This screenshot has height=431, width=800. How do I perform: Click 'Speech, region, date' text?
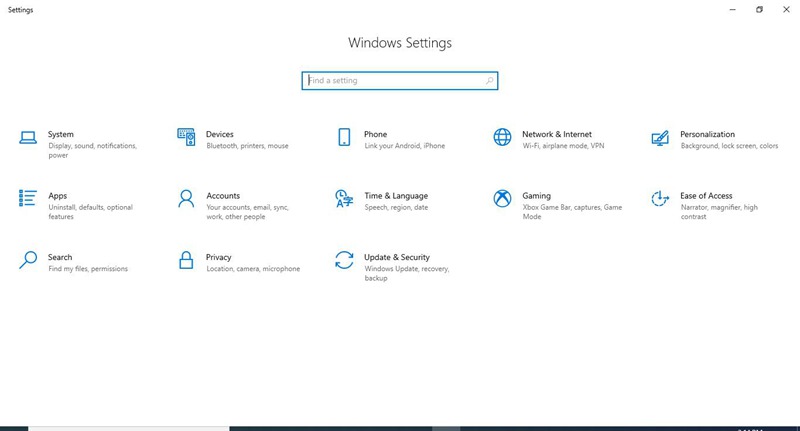tap(396, 207)
